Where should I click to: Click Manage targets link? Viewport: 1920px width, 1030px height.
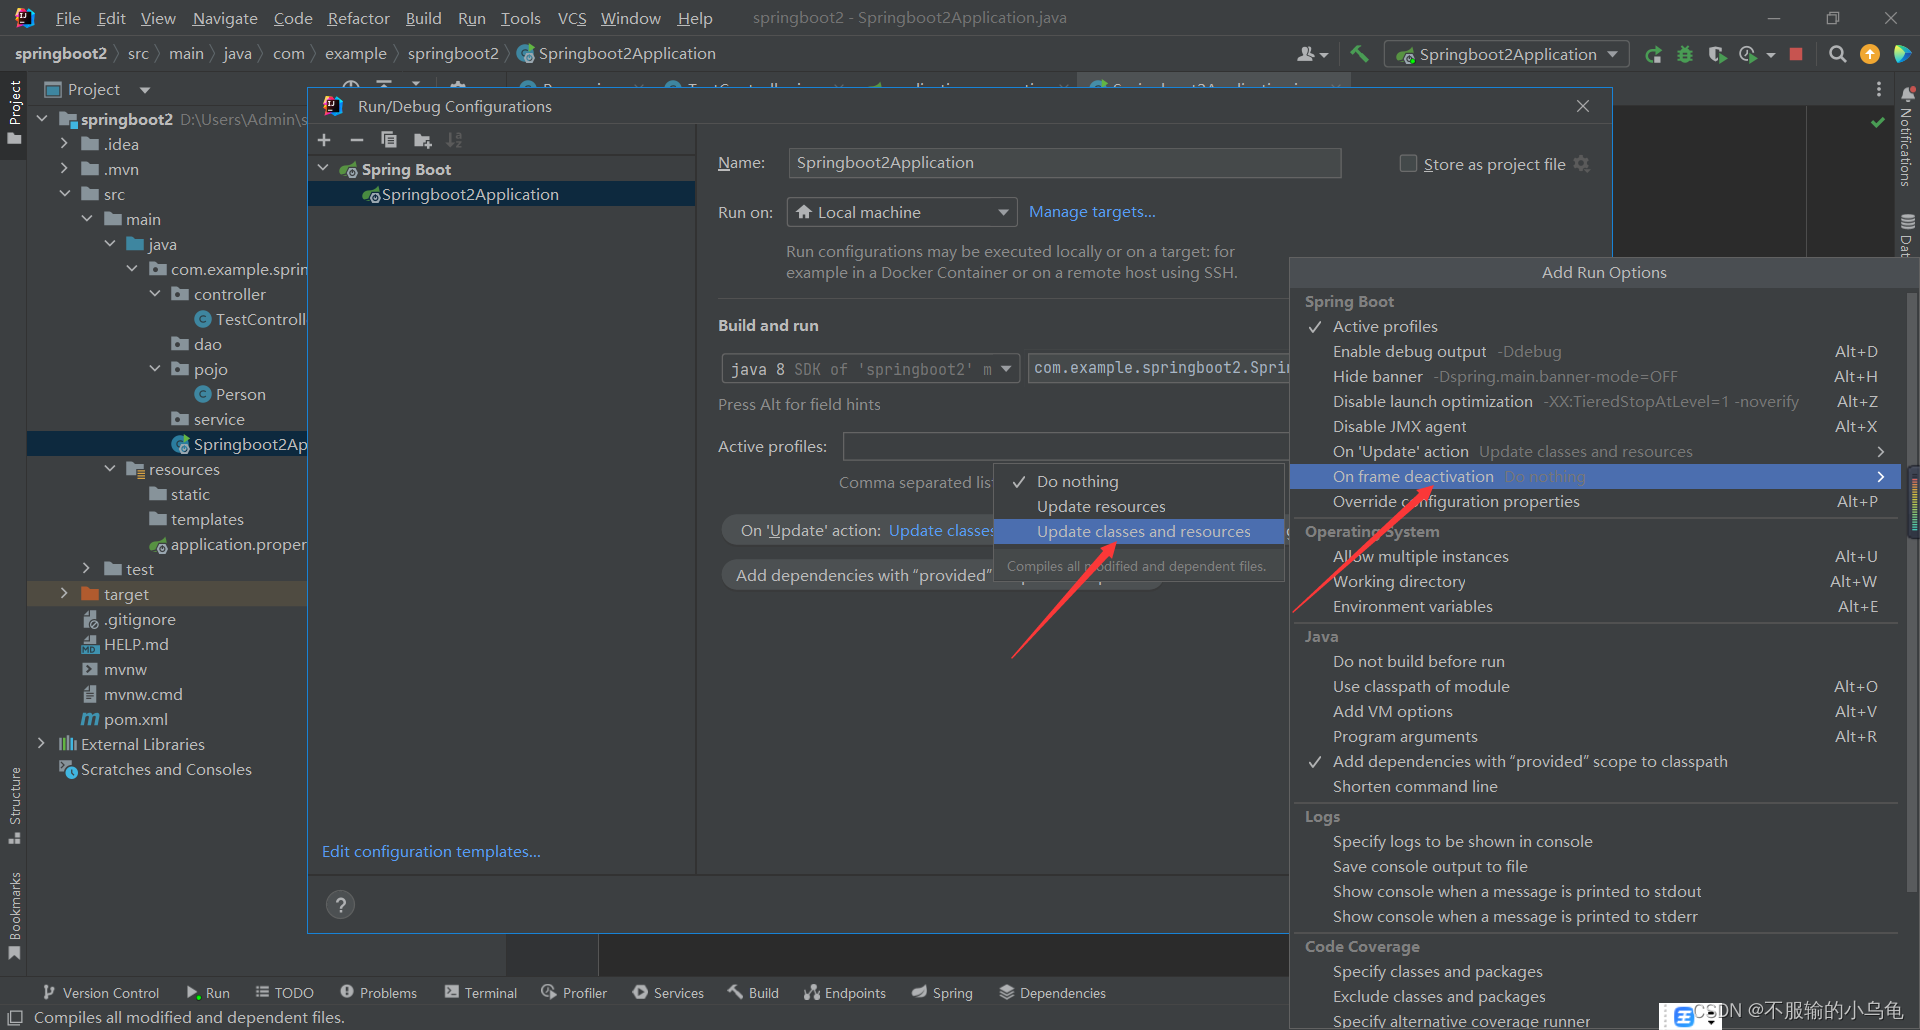point(1092,211)
